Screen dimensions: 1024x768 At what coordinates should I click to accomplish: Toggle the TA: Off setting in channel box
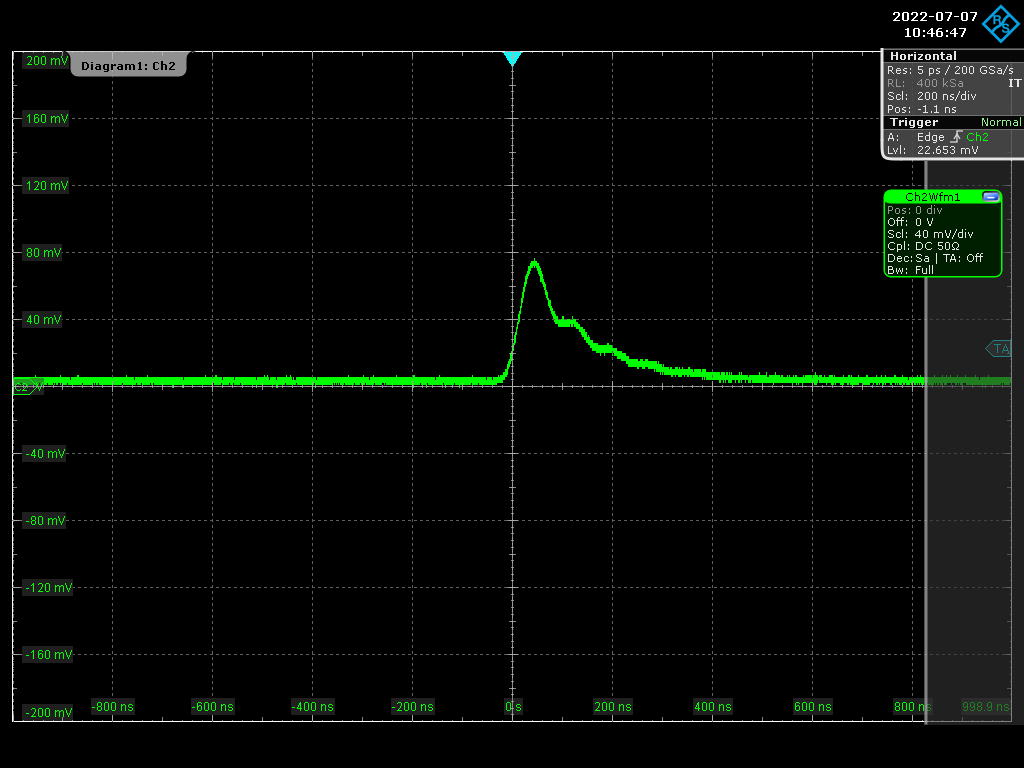coord(960,258)
